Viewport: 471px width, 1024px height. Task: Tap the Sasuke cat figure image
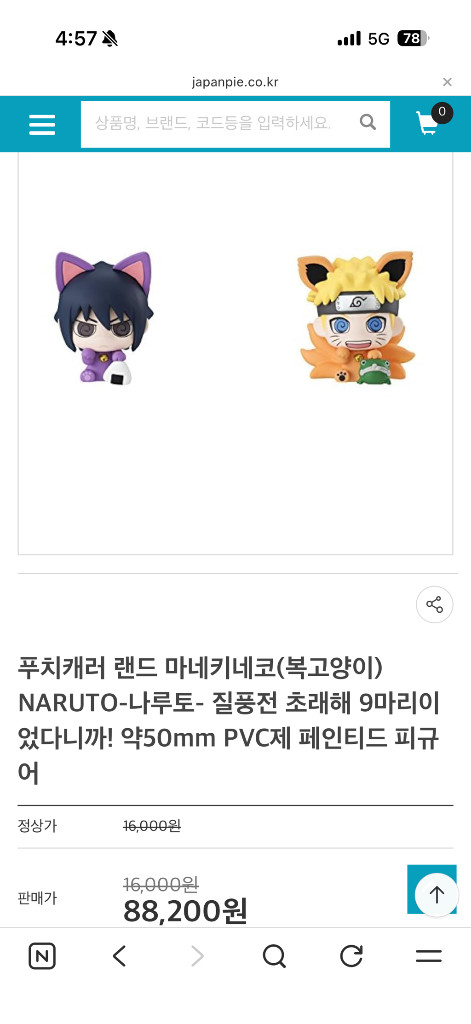[x=103, y=317]
